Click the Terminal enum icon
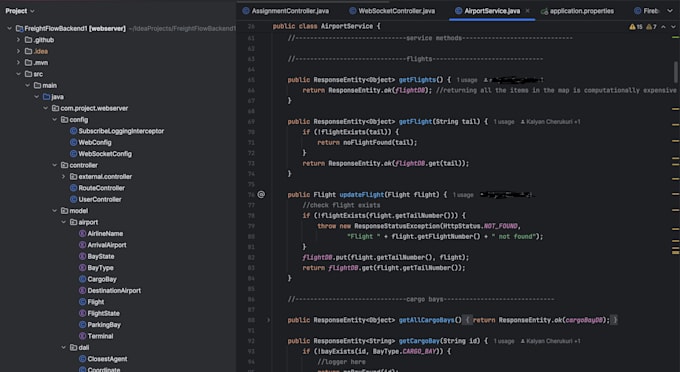Image resolution: width=680 pixels, height=372 pixels. tap(82, 336)
